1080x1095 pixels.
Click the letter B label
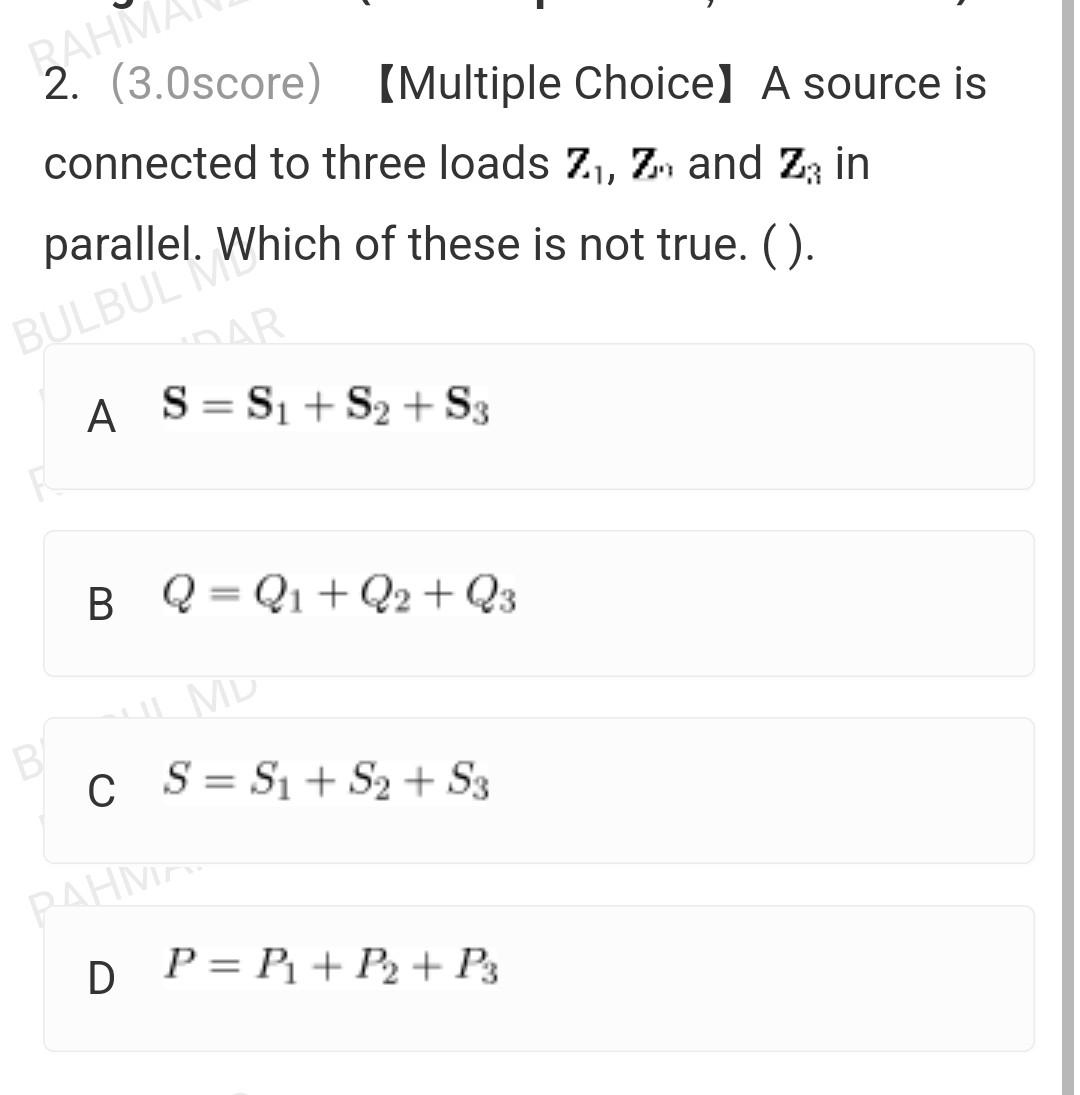(x=100, y=605)
